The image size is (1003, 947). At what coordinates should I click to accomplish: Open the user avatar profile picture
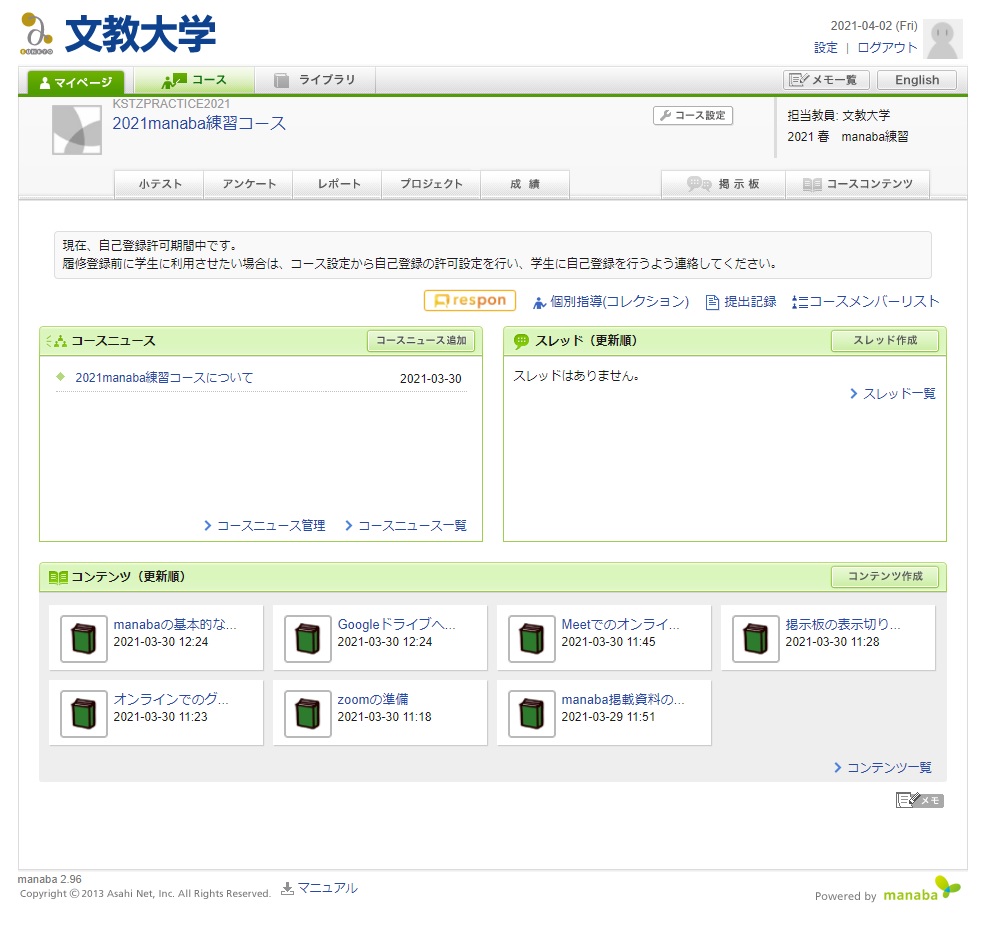[943, 39]
